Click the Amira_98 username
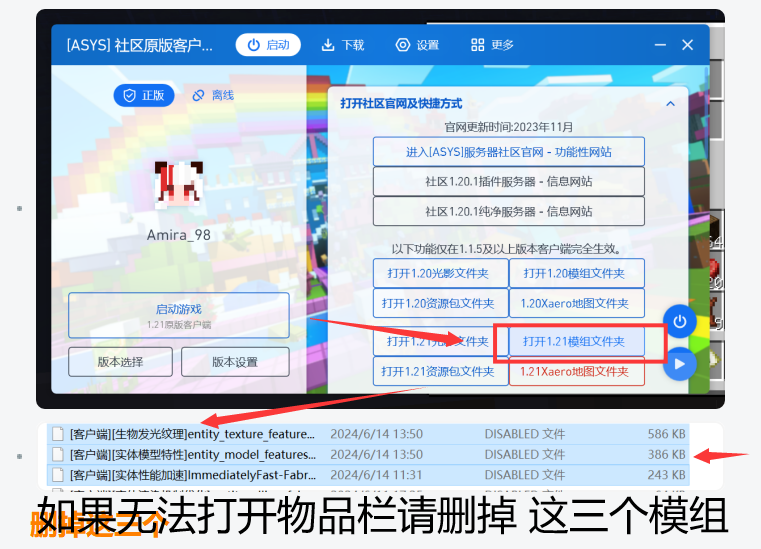The height and width of the screenshot is (549, 761). 179,235
